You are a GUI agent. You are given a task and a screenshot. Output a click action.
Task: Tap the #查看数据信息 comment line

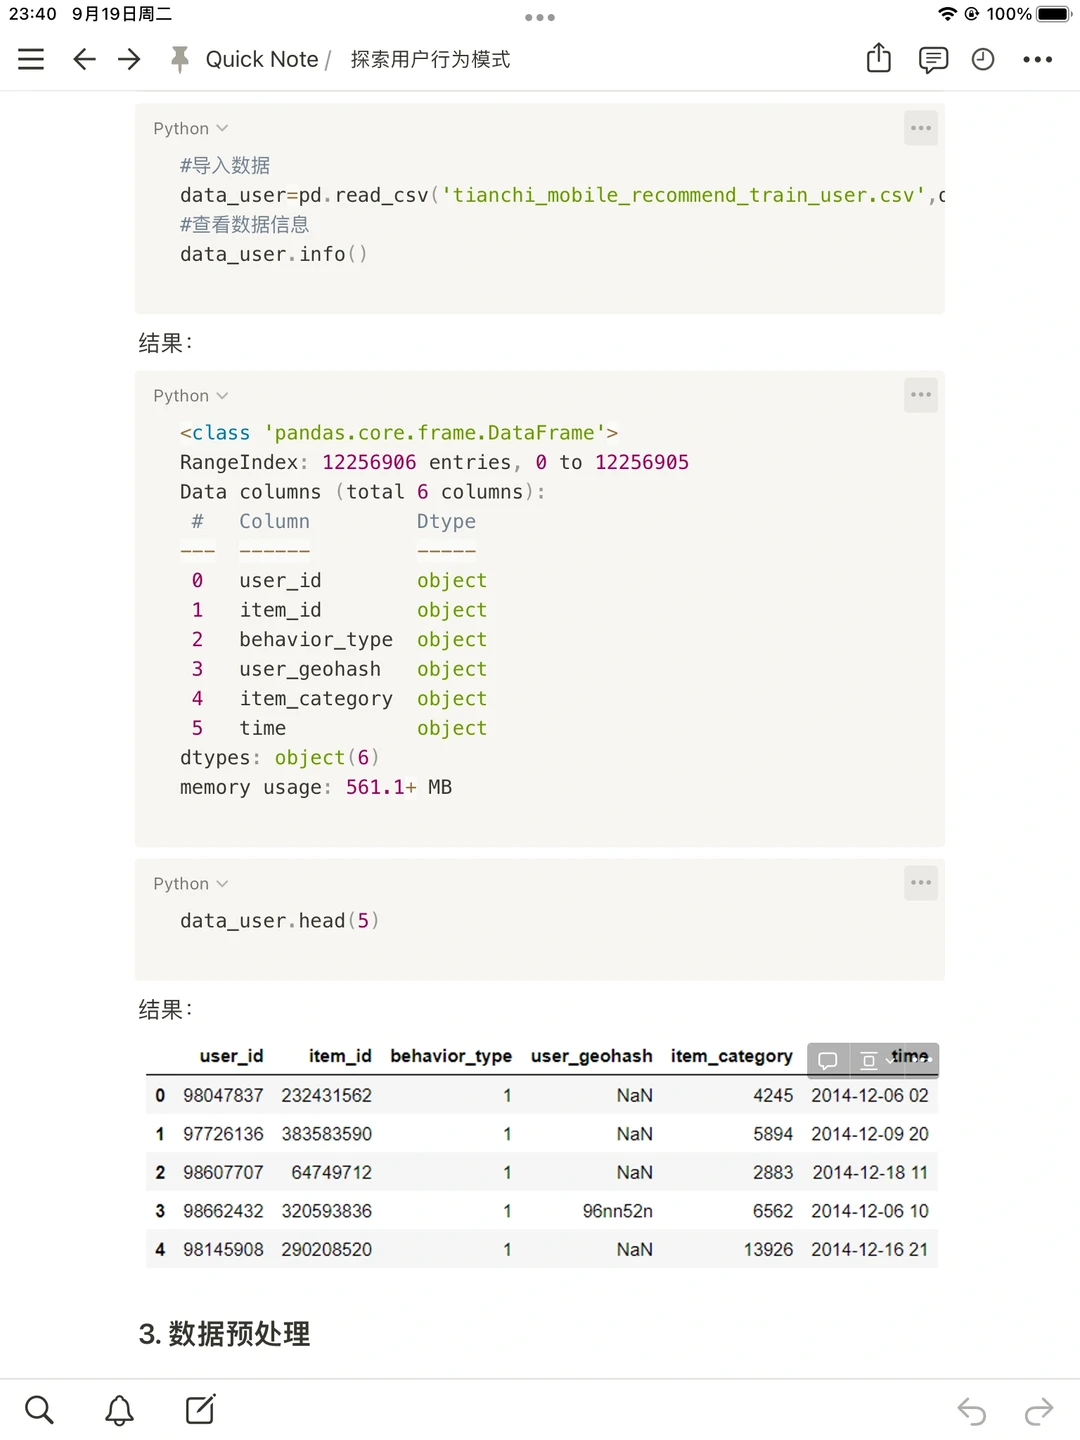[x=245, y=224]
